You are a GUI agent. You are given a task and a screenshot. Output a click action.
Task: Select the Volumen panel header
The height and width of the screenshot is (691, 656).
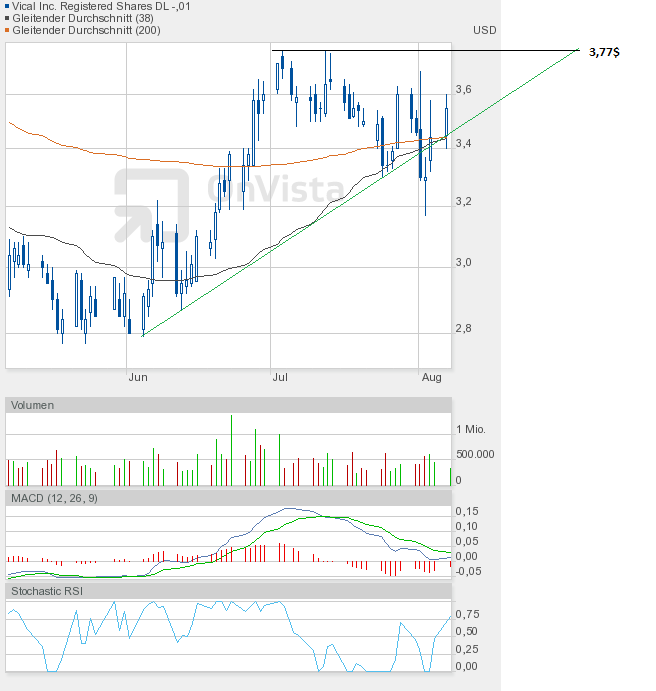coord(32,405)
